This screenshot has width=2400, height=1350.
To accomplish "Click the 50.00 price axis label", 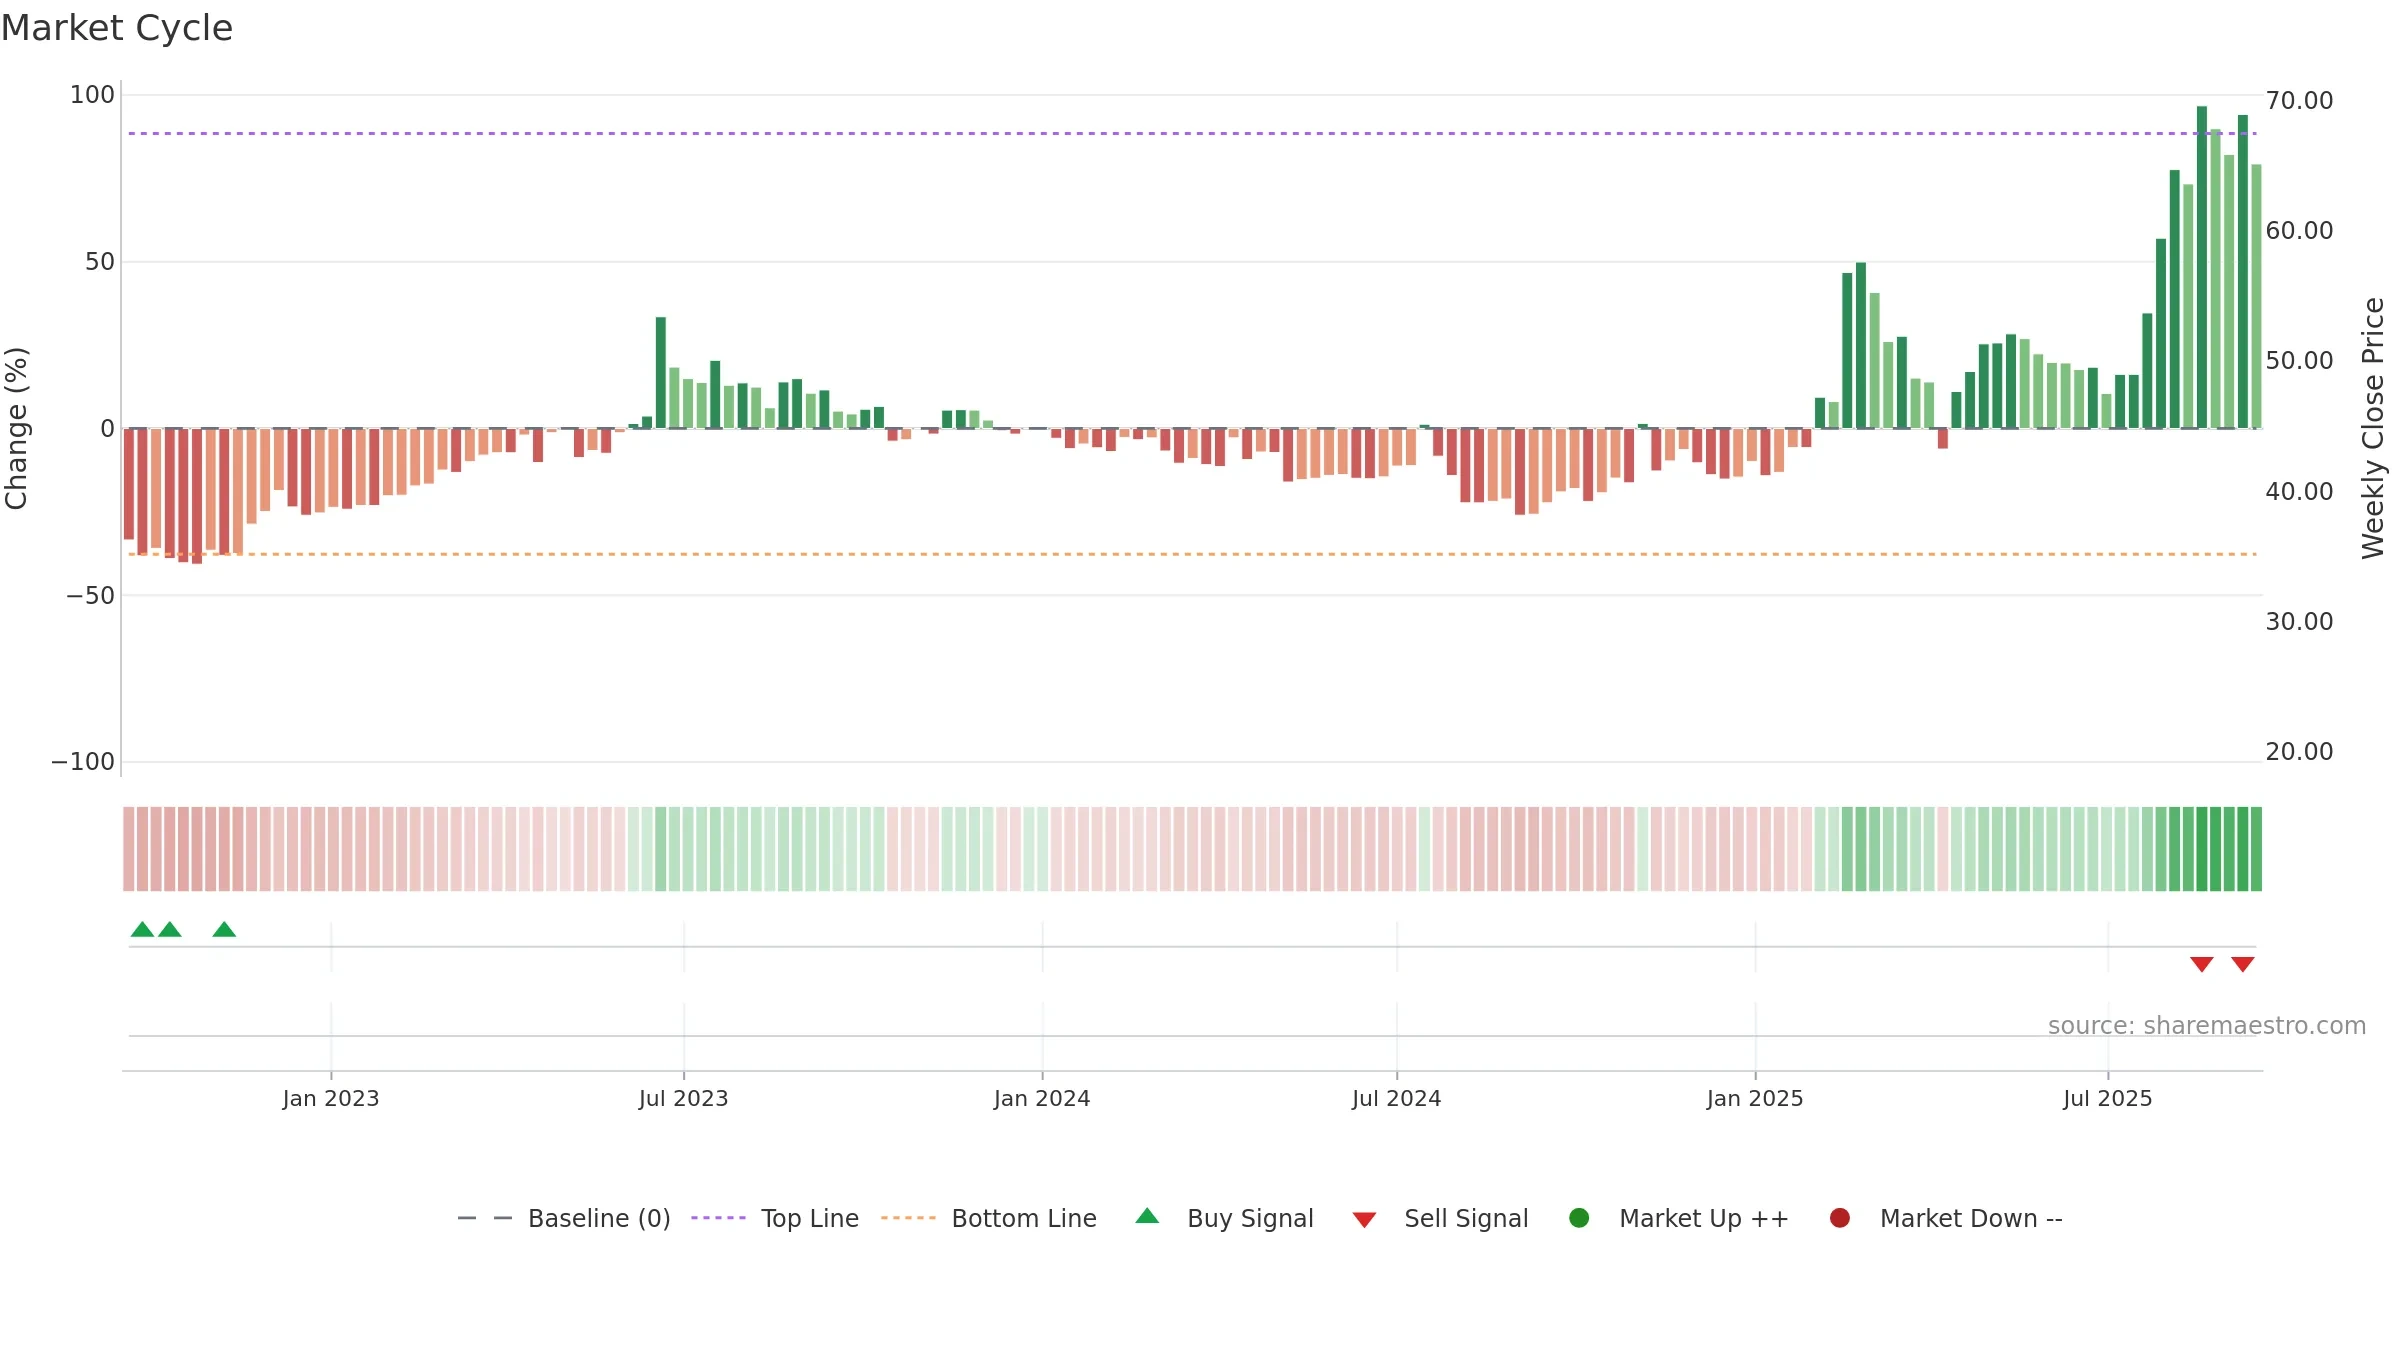I will pos(2299,361).
